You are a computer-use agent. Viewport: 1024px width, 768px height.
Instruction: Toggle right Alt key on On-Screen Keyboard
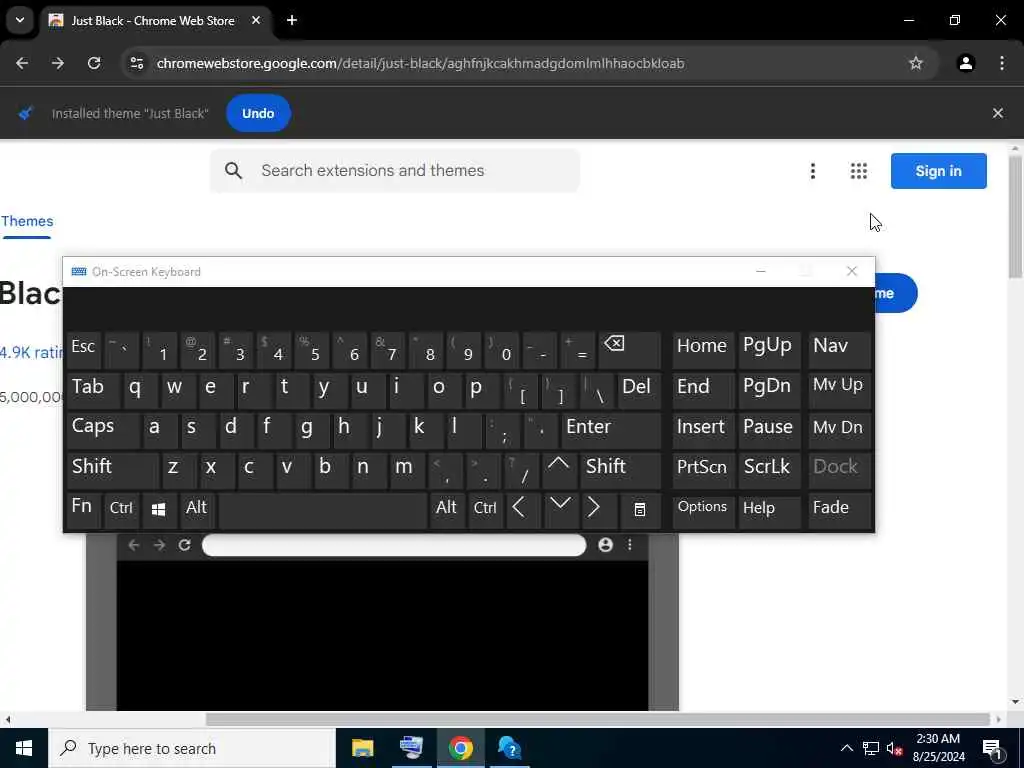(447, 509)
